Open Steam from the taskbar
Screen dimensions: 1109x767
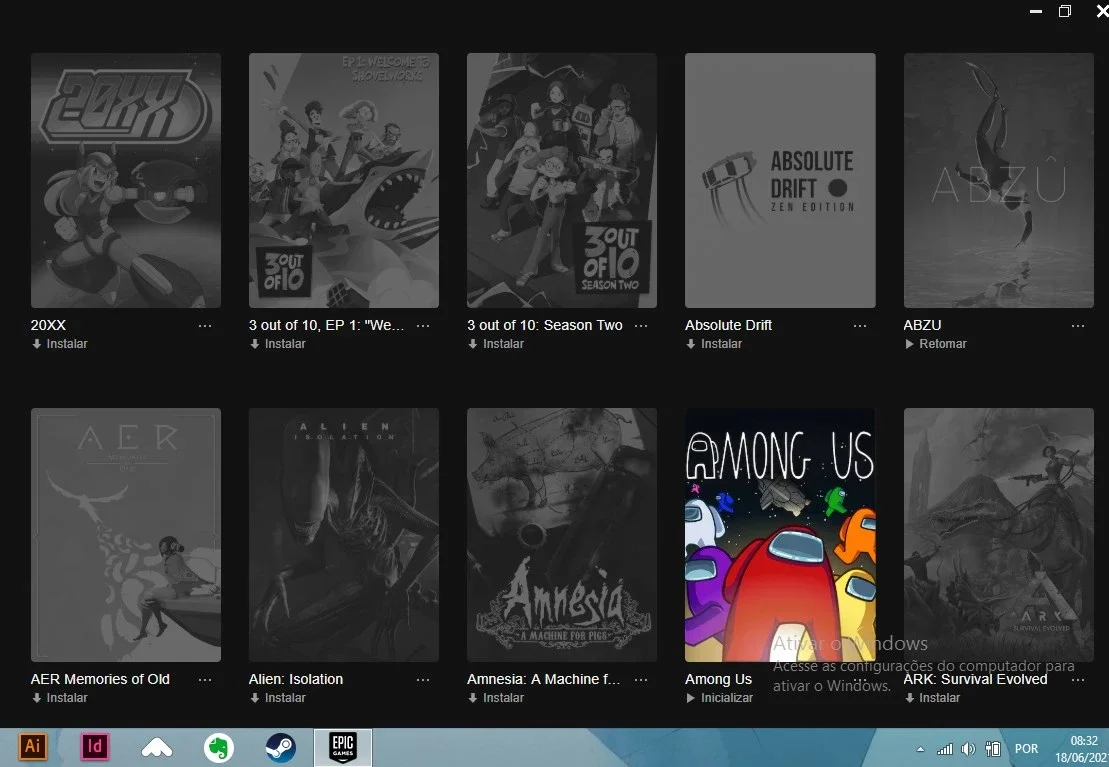(281, 747)
